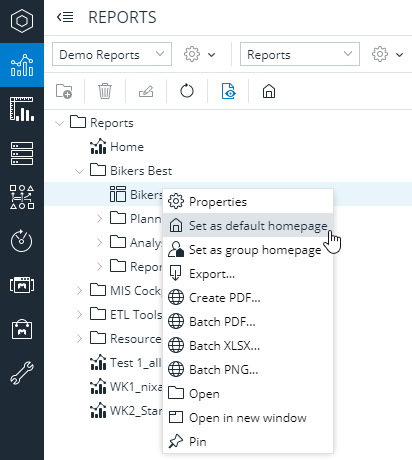Click the new folder toolbar icon
This screenshot has width=412, height=460.
click(x=64, y=91)
